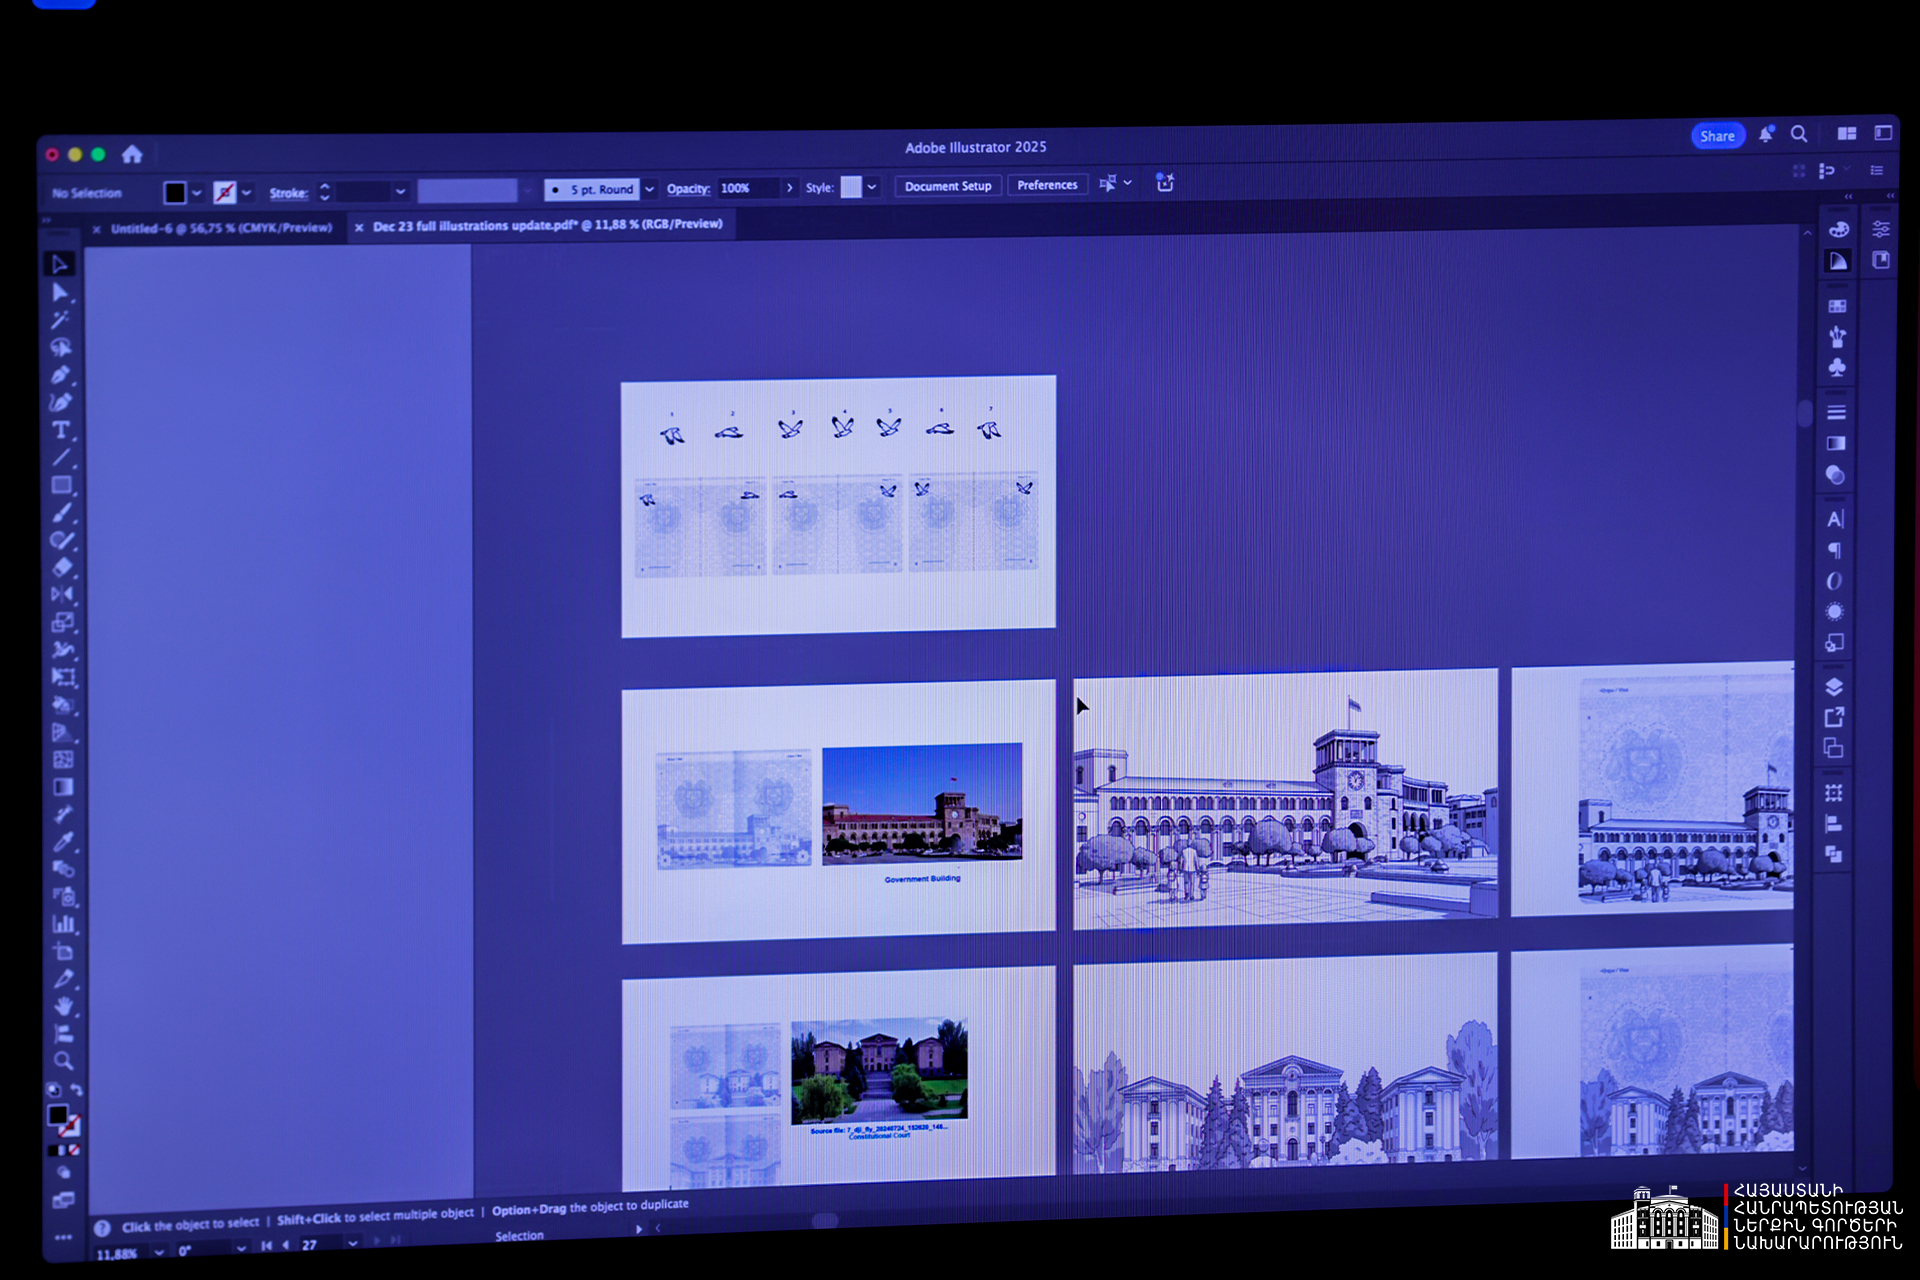Select the Magic Wand tool
This screenshot has height=1280, width=1920.
point(60,320)
